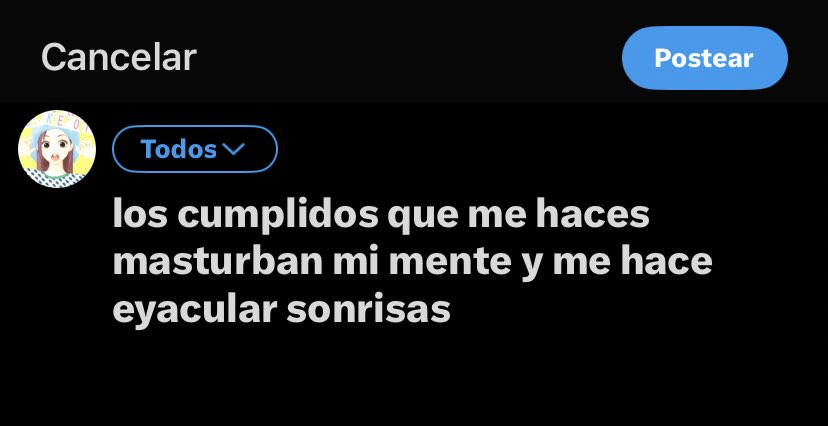Click the Todos label text

[179, 149]
